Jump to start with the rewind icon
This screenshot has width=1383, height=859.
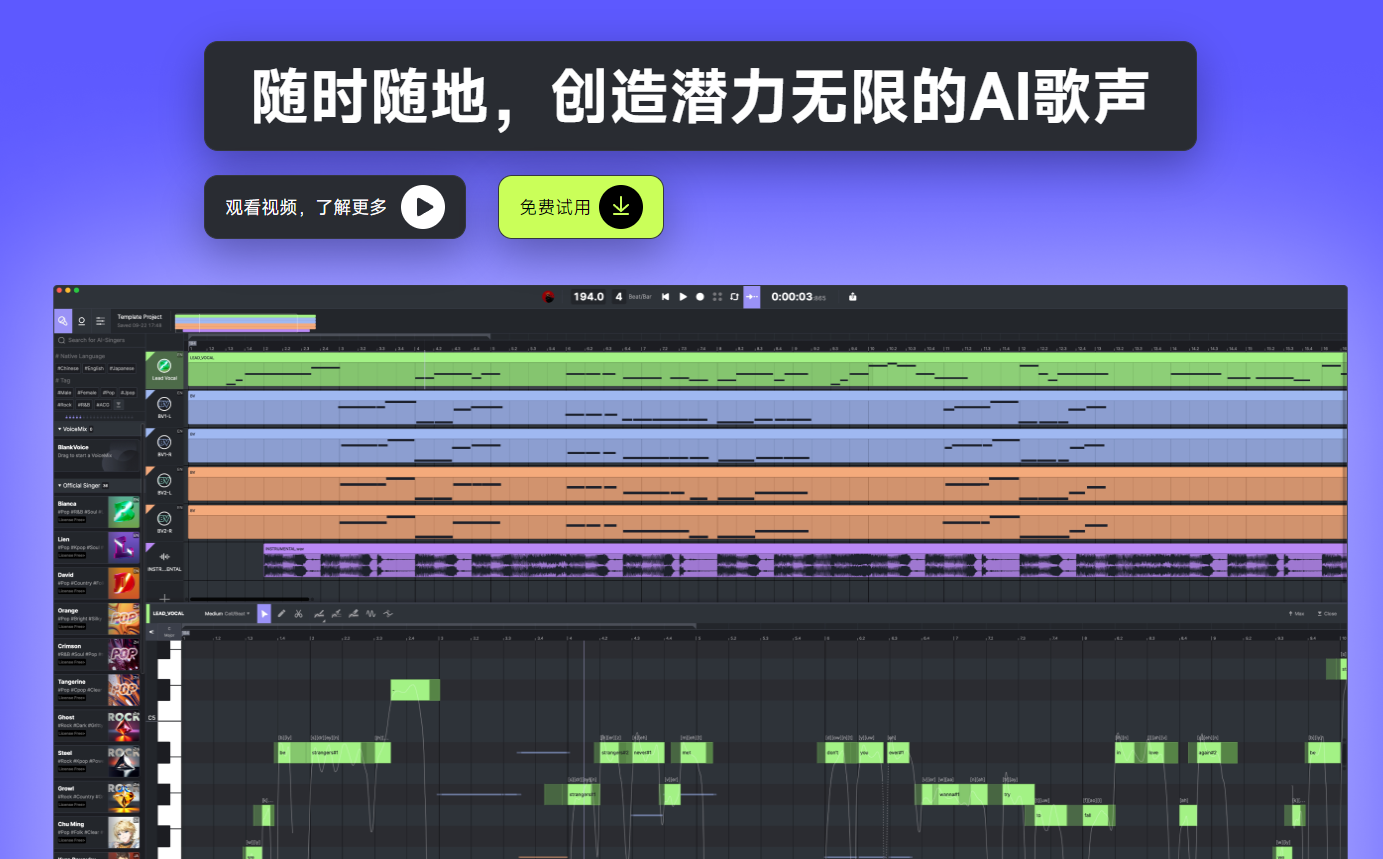666,297
